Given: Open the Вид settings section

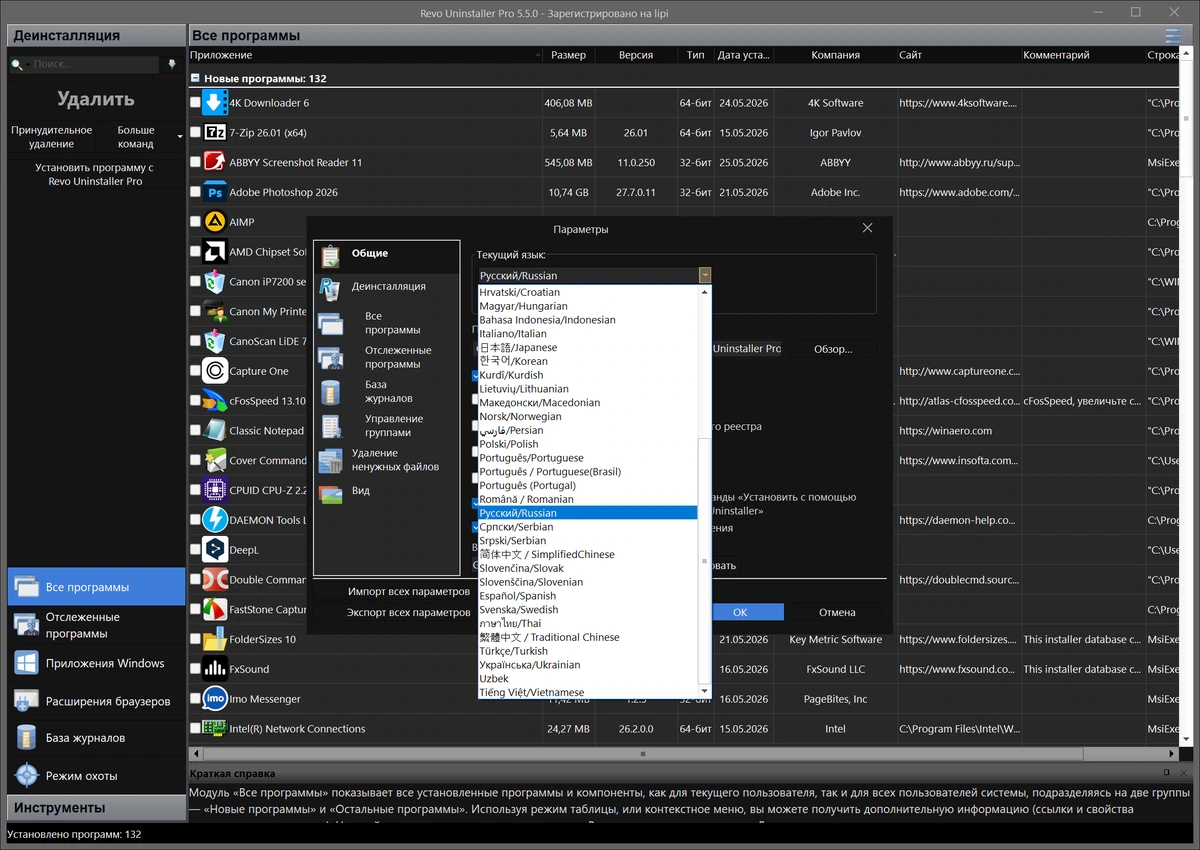Looking at the screenshot, I should tap(388, 491).
